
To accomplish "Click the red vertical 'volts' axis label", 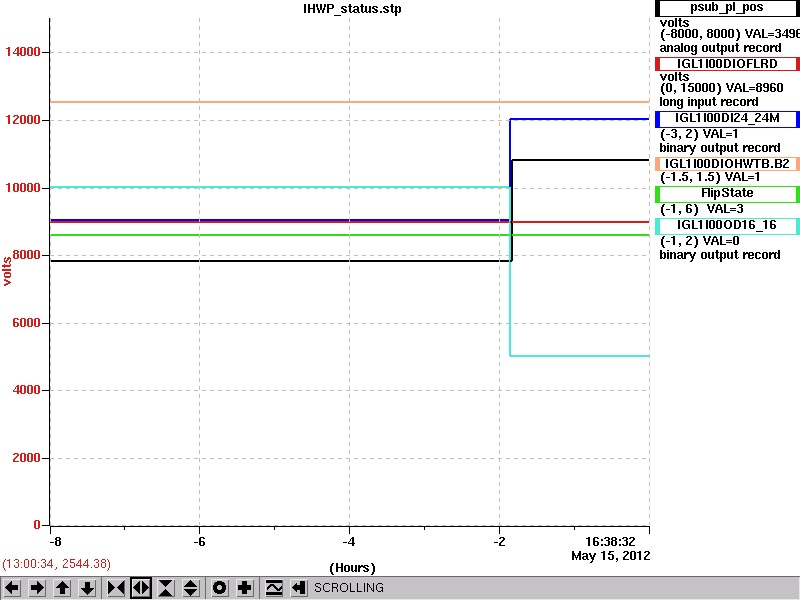I will coord(7,271).
